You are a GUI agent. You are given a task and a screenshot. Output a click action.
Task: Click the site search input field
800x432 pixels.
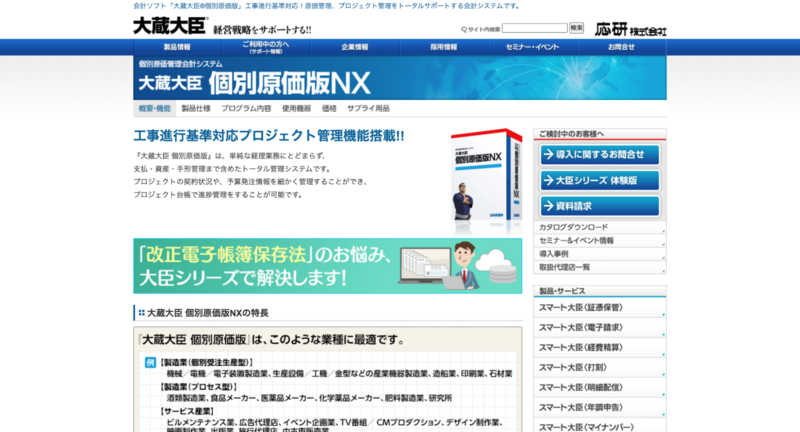click(x=535, y=28)
